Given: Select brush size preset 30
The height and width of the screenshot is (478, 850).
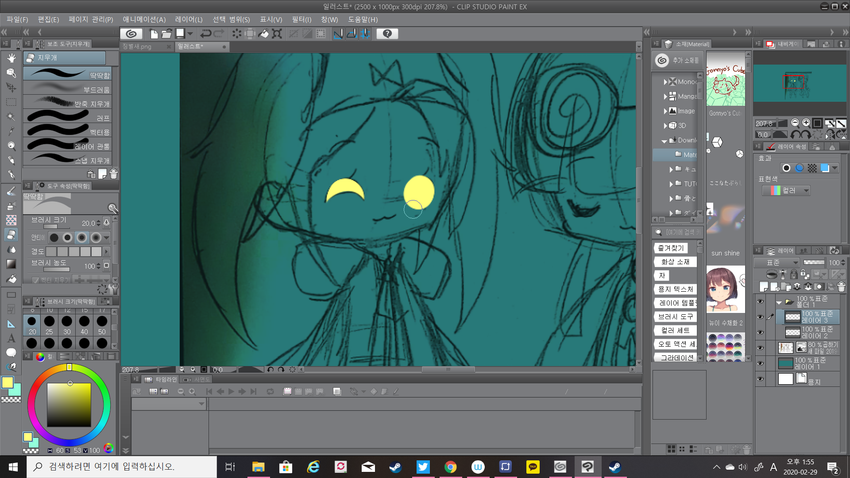Looking at the screenshot, I should coord(67,324).
